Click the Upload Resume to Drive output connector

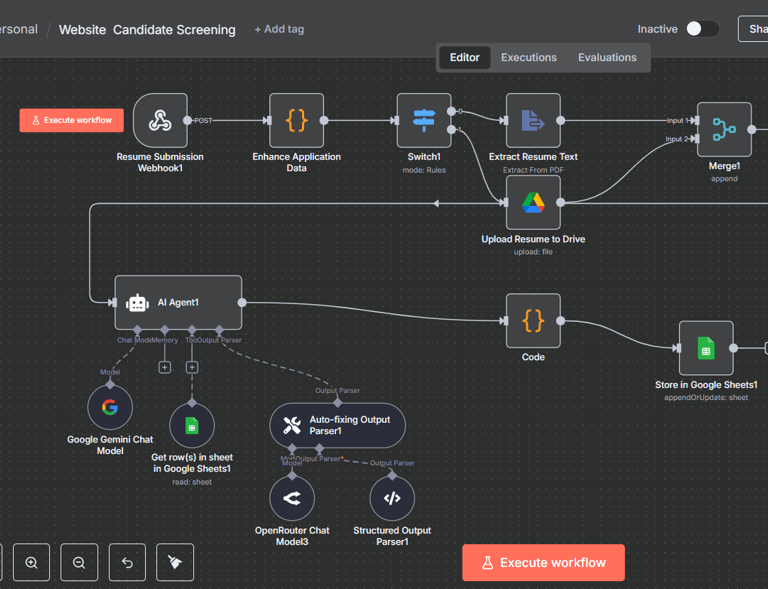click(560, 202)
